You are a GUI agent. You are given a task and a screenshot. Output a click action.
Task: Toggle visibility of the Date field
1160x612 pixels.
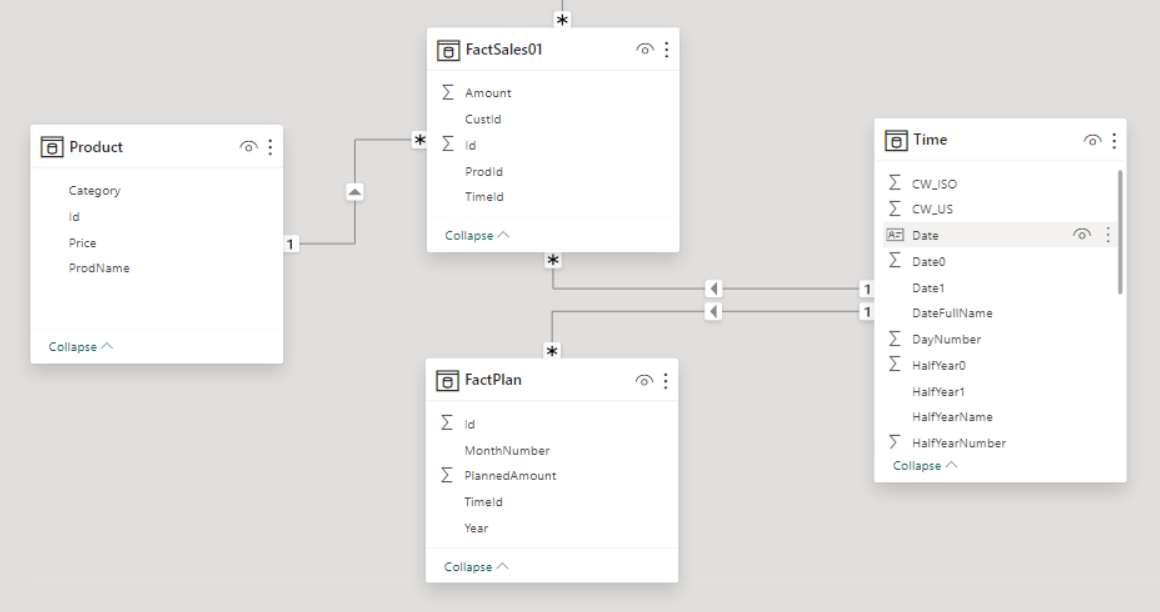coord(1081,235)
